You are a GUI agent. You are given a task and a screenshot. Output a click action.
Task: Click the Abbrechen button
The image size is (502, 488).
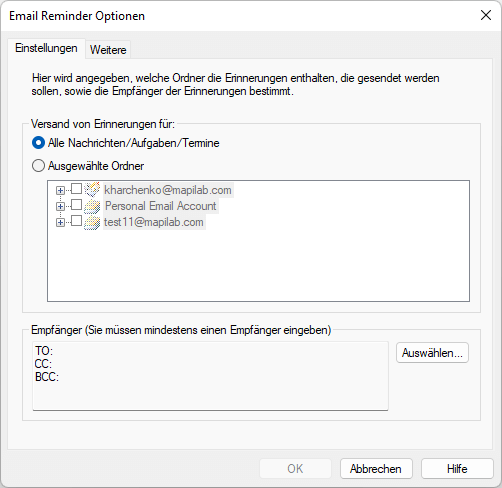point(376,469)
